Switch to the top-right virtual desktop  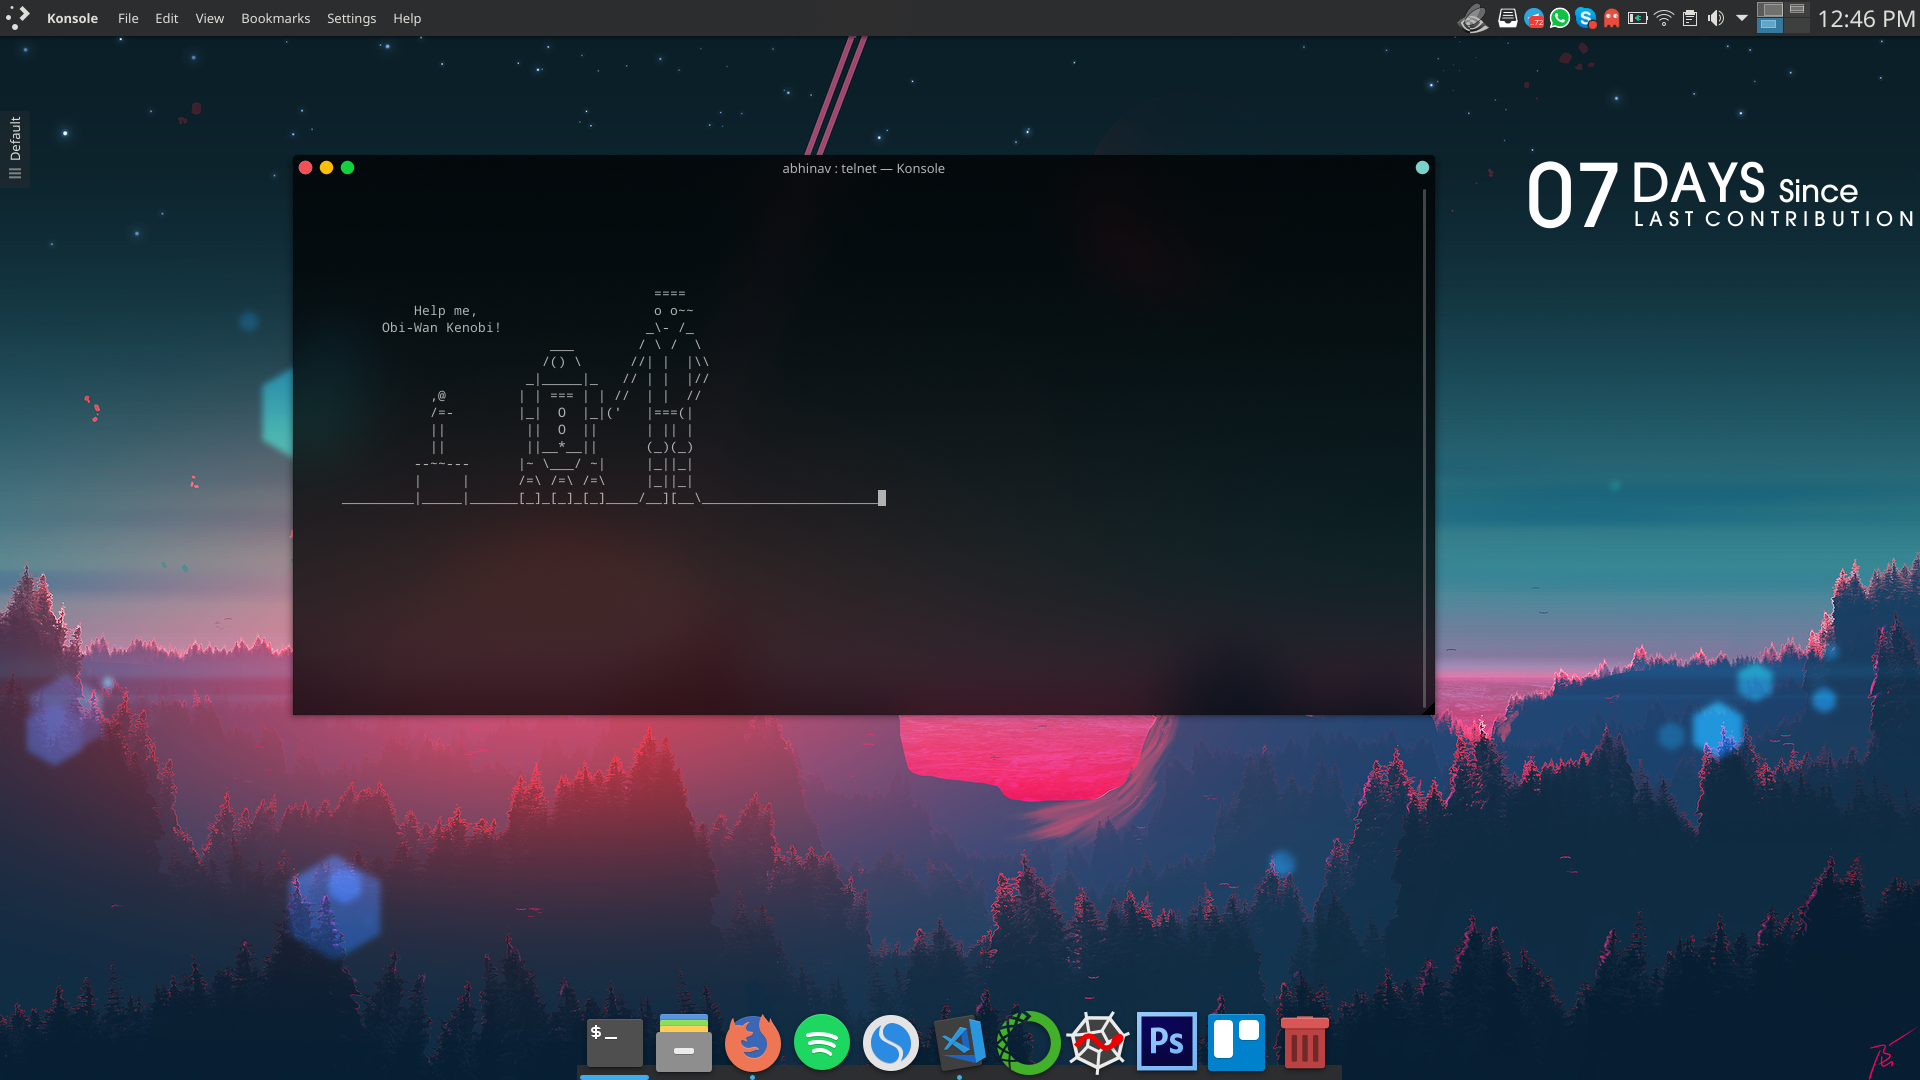(x=1797, y=9)
